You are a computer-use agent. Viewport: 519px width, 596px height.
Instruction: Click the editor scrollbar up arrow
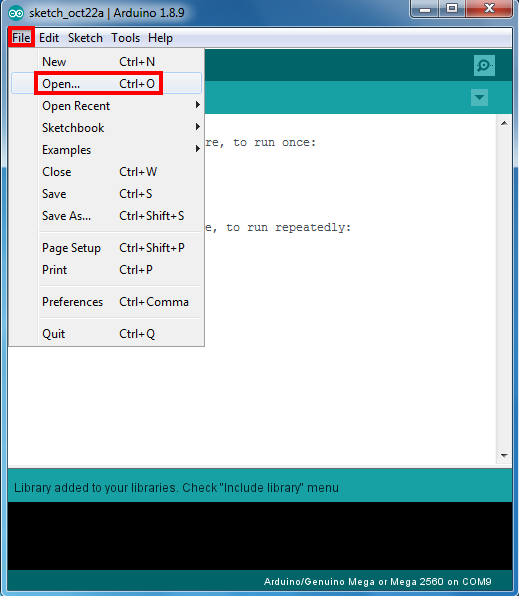pos(504,123)
